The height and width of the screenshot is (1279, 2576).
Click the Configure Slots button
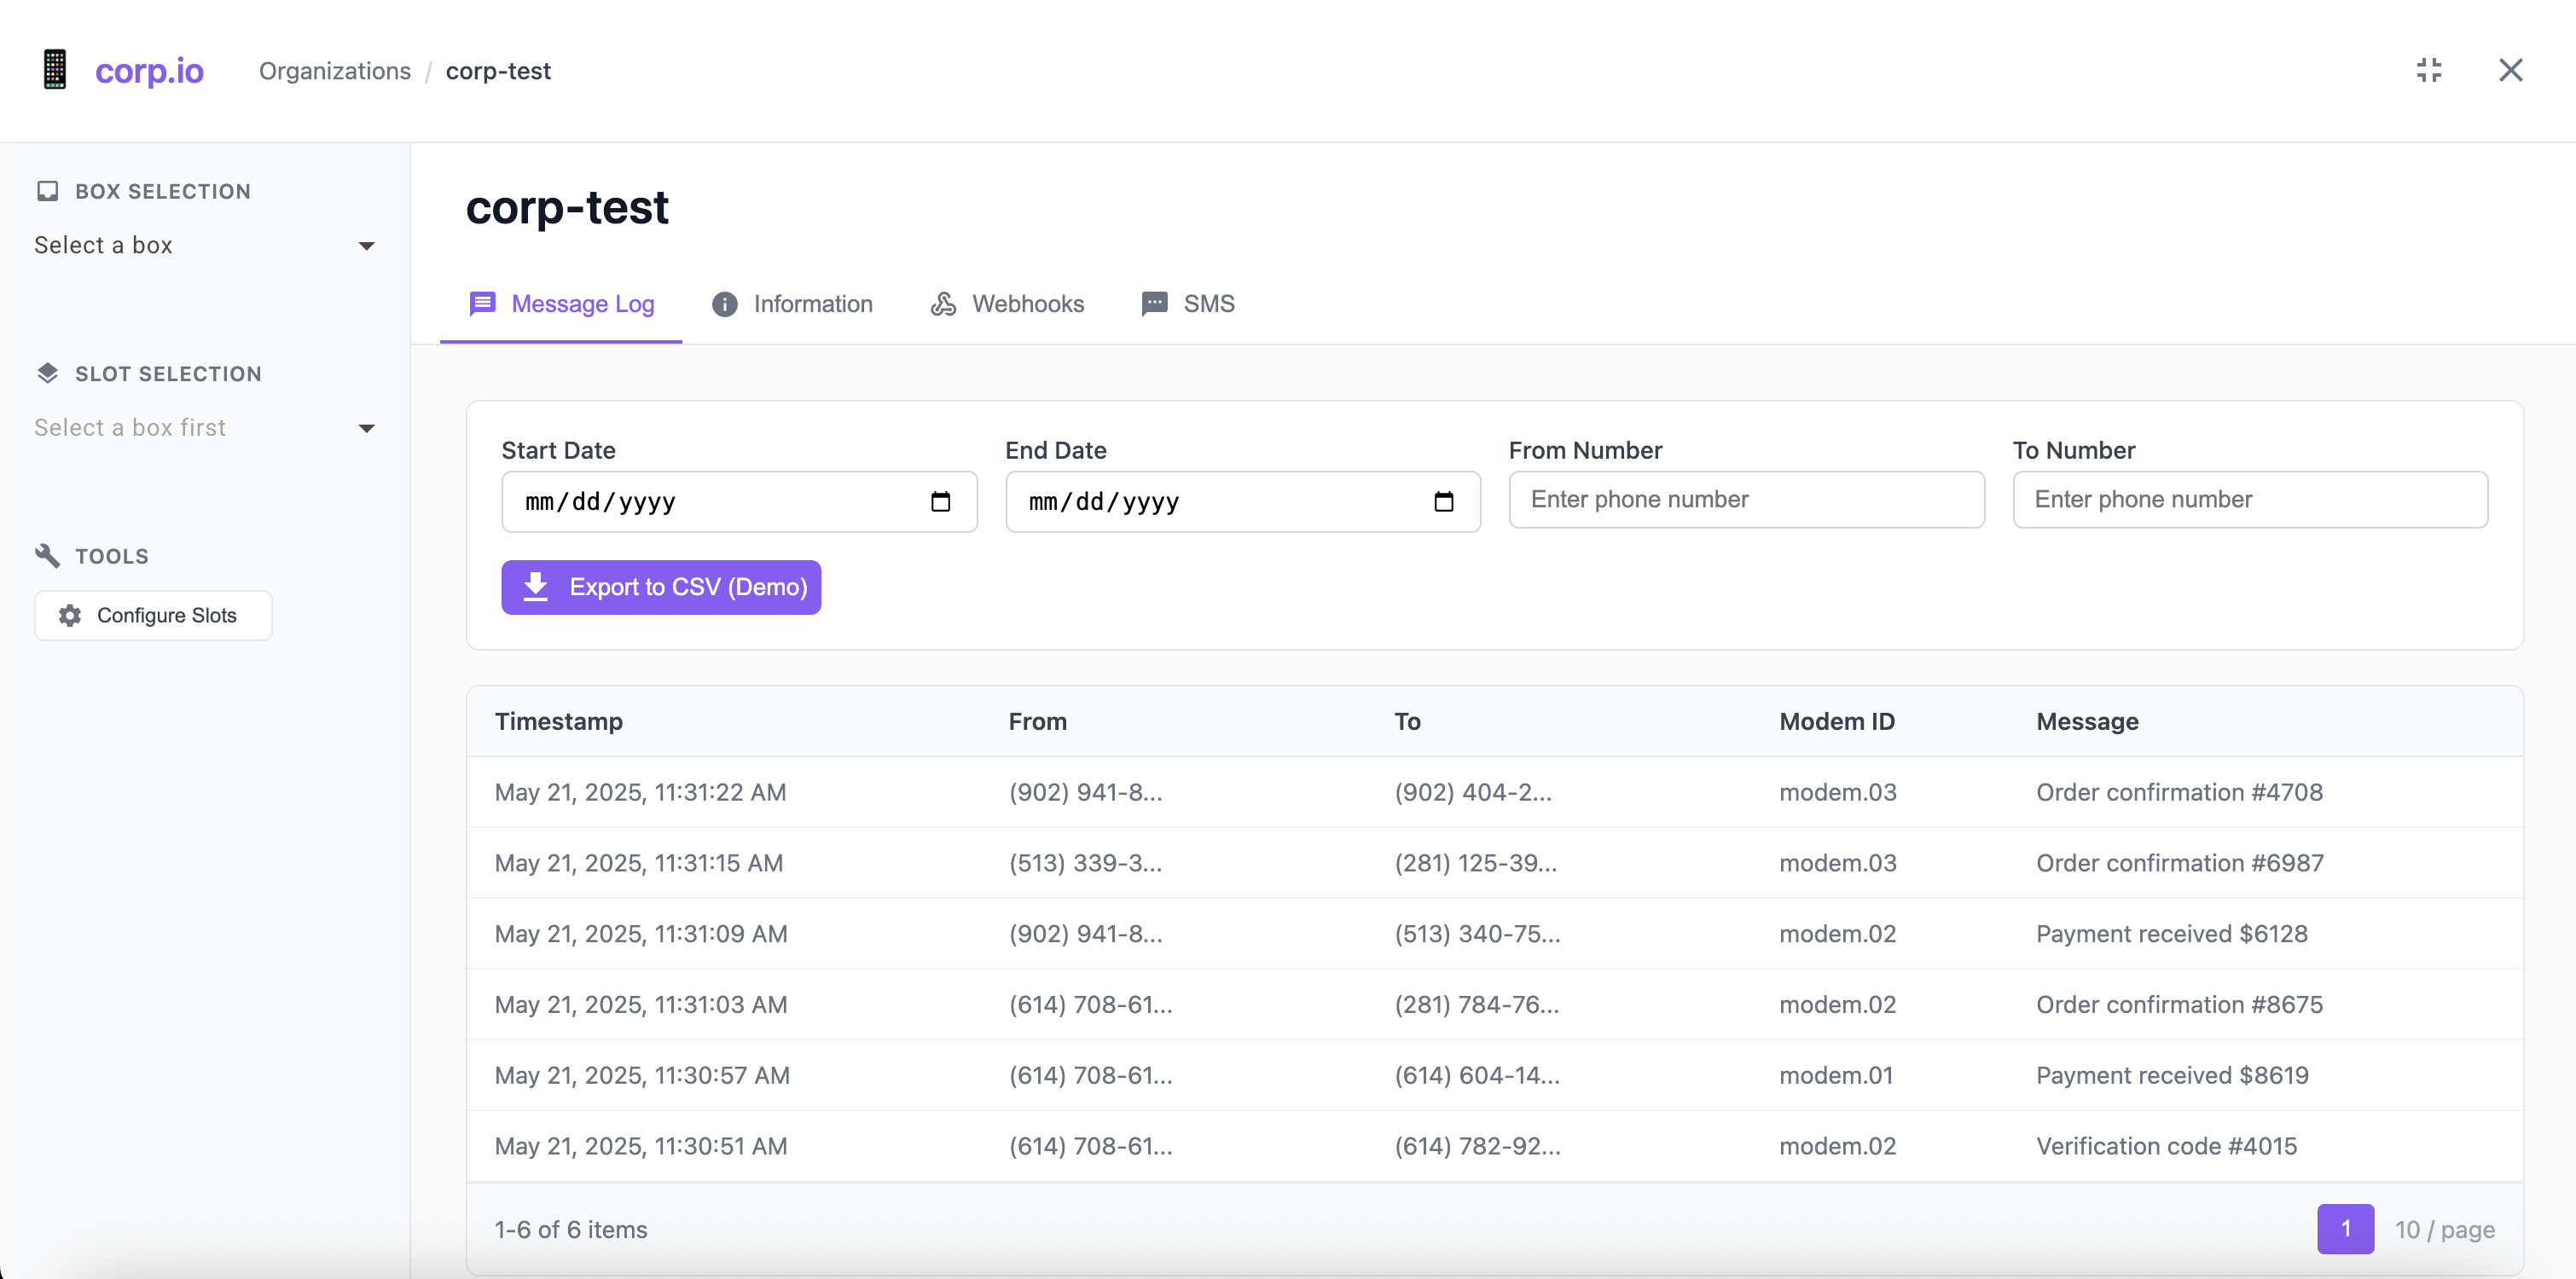[x=153, y=615]
